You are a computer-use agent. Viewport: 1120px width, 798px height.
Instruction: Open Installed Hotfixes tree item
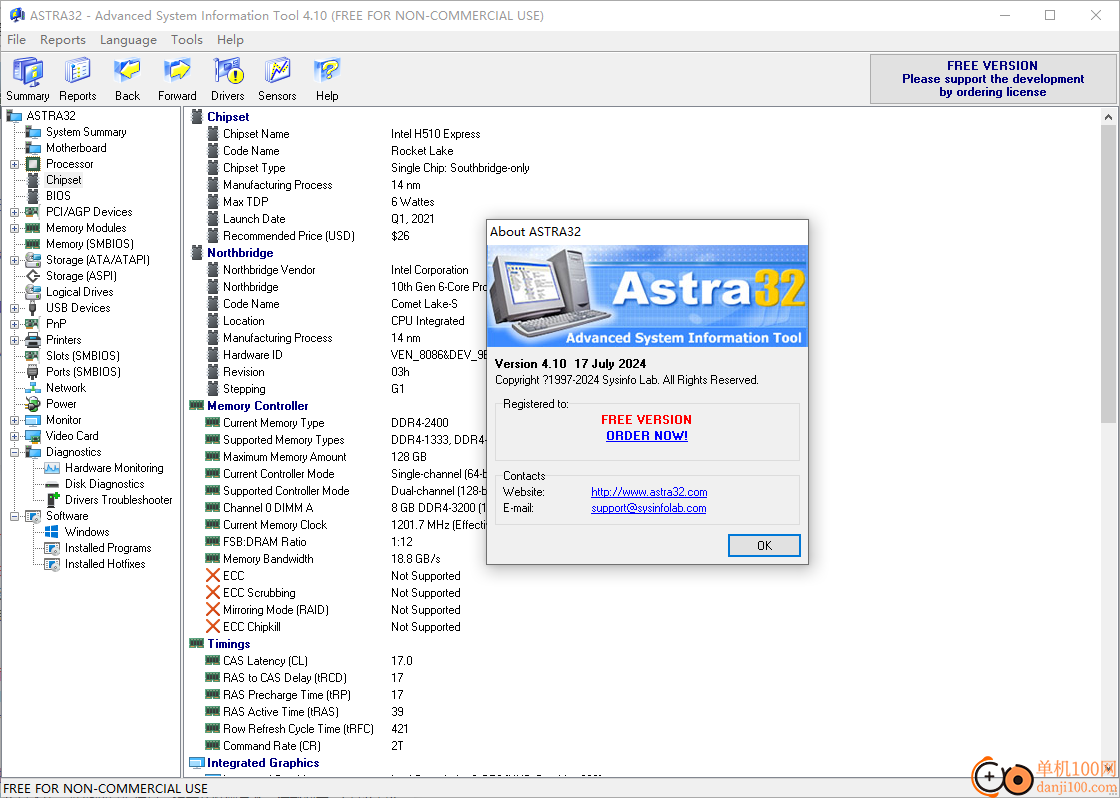[x=104, y=564]
